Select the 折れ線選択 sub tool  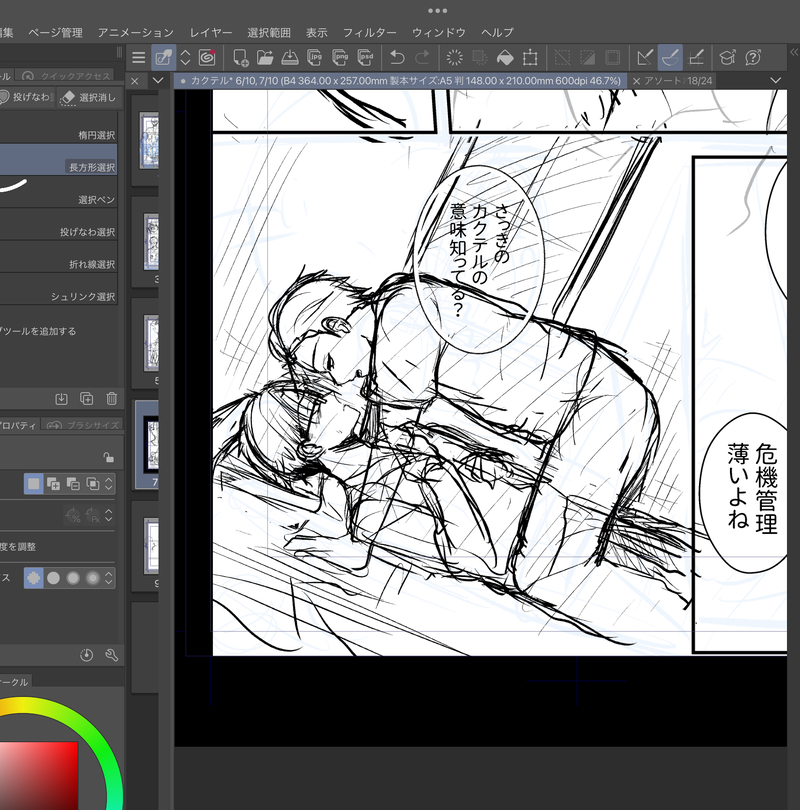(x=58, y=257)
